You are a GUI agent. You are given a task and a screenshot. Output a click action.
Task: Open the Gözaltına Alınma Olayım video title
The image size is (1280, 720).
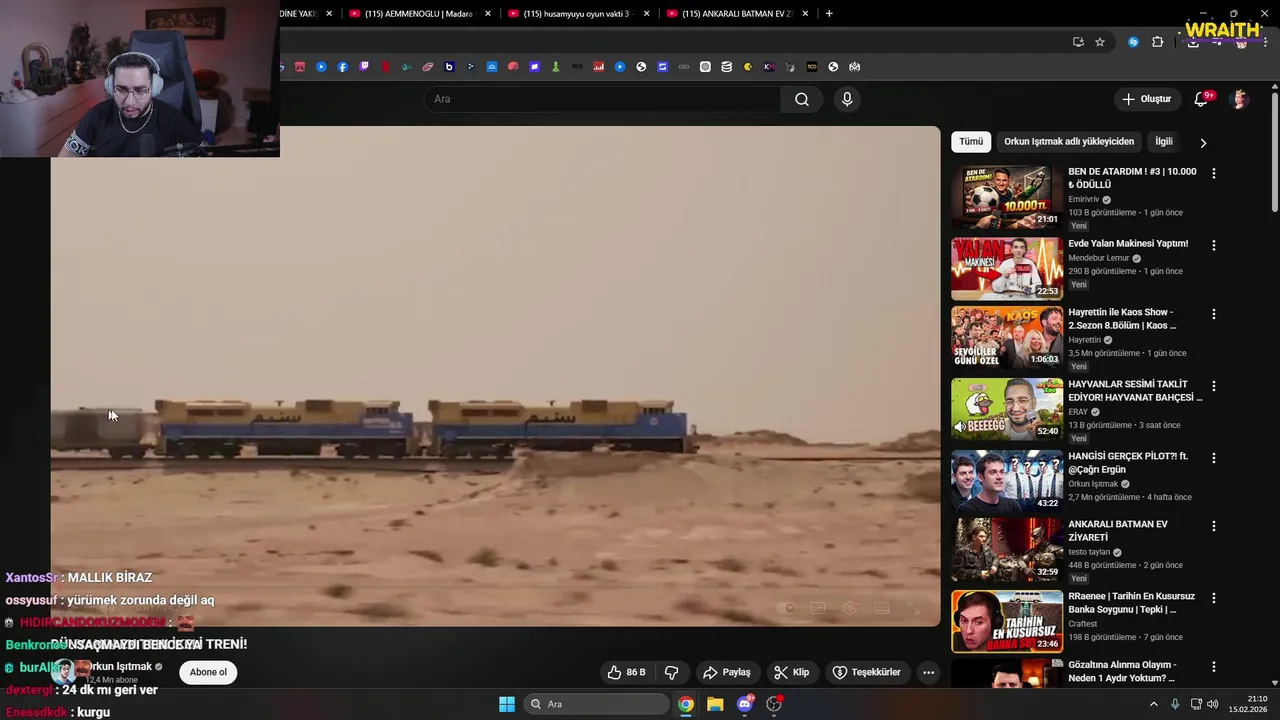click(1122, 671)
